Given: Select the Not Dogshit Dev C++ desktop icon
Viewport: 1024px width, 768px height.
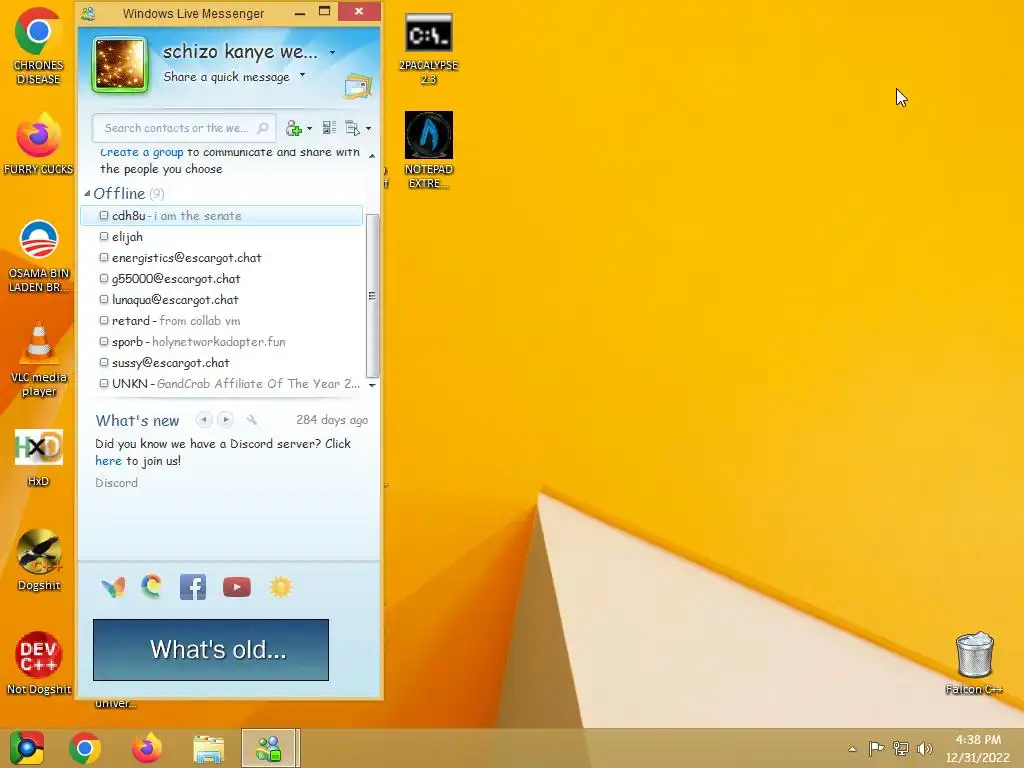Looking at the screenshot, I should [x=38, y=662].
